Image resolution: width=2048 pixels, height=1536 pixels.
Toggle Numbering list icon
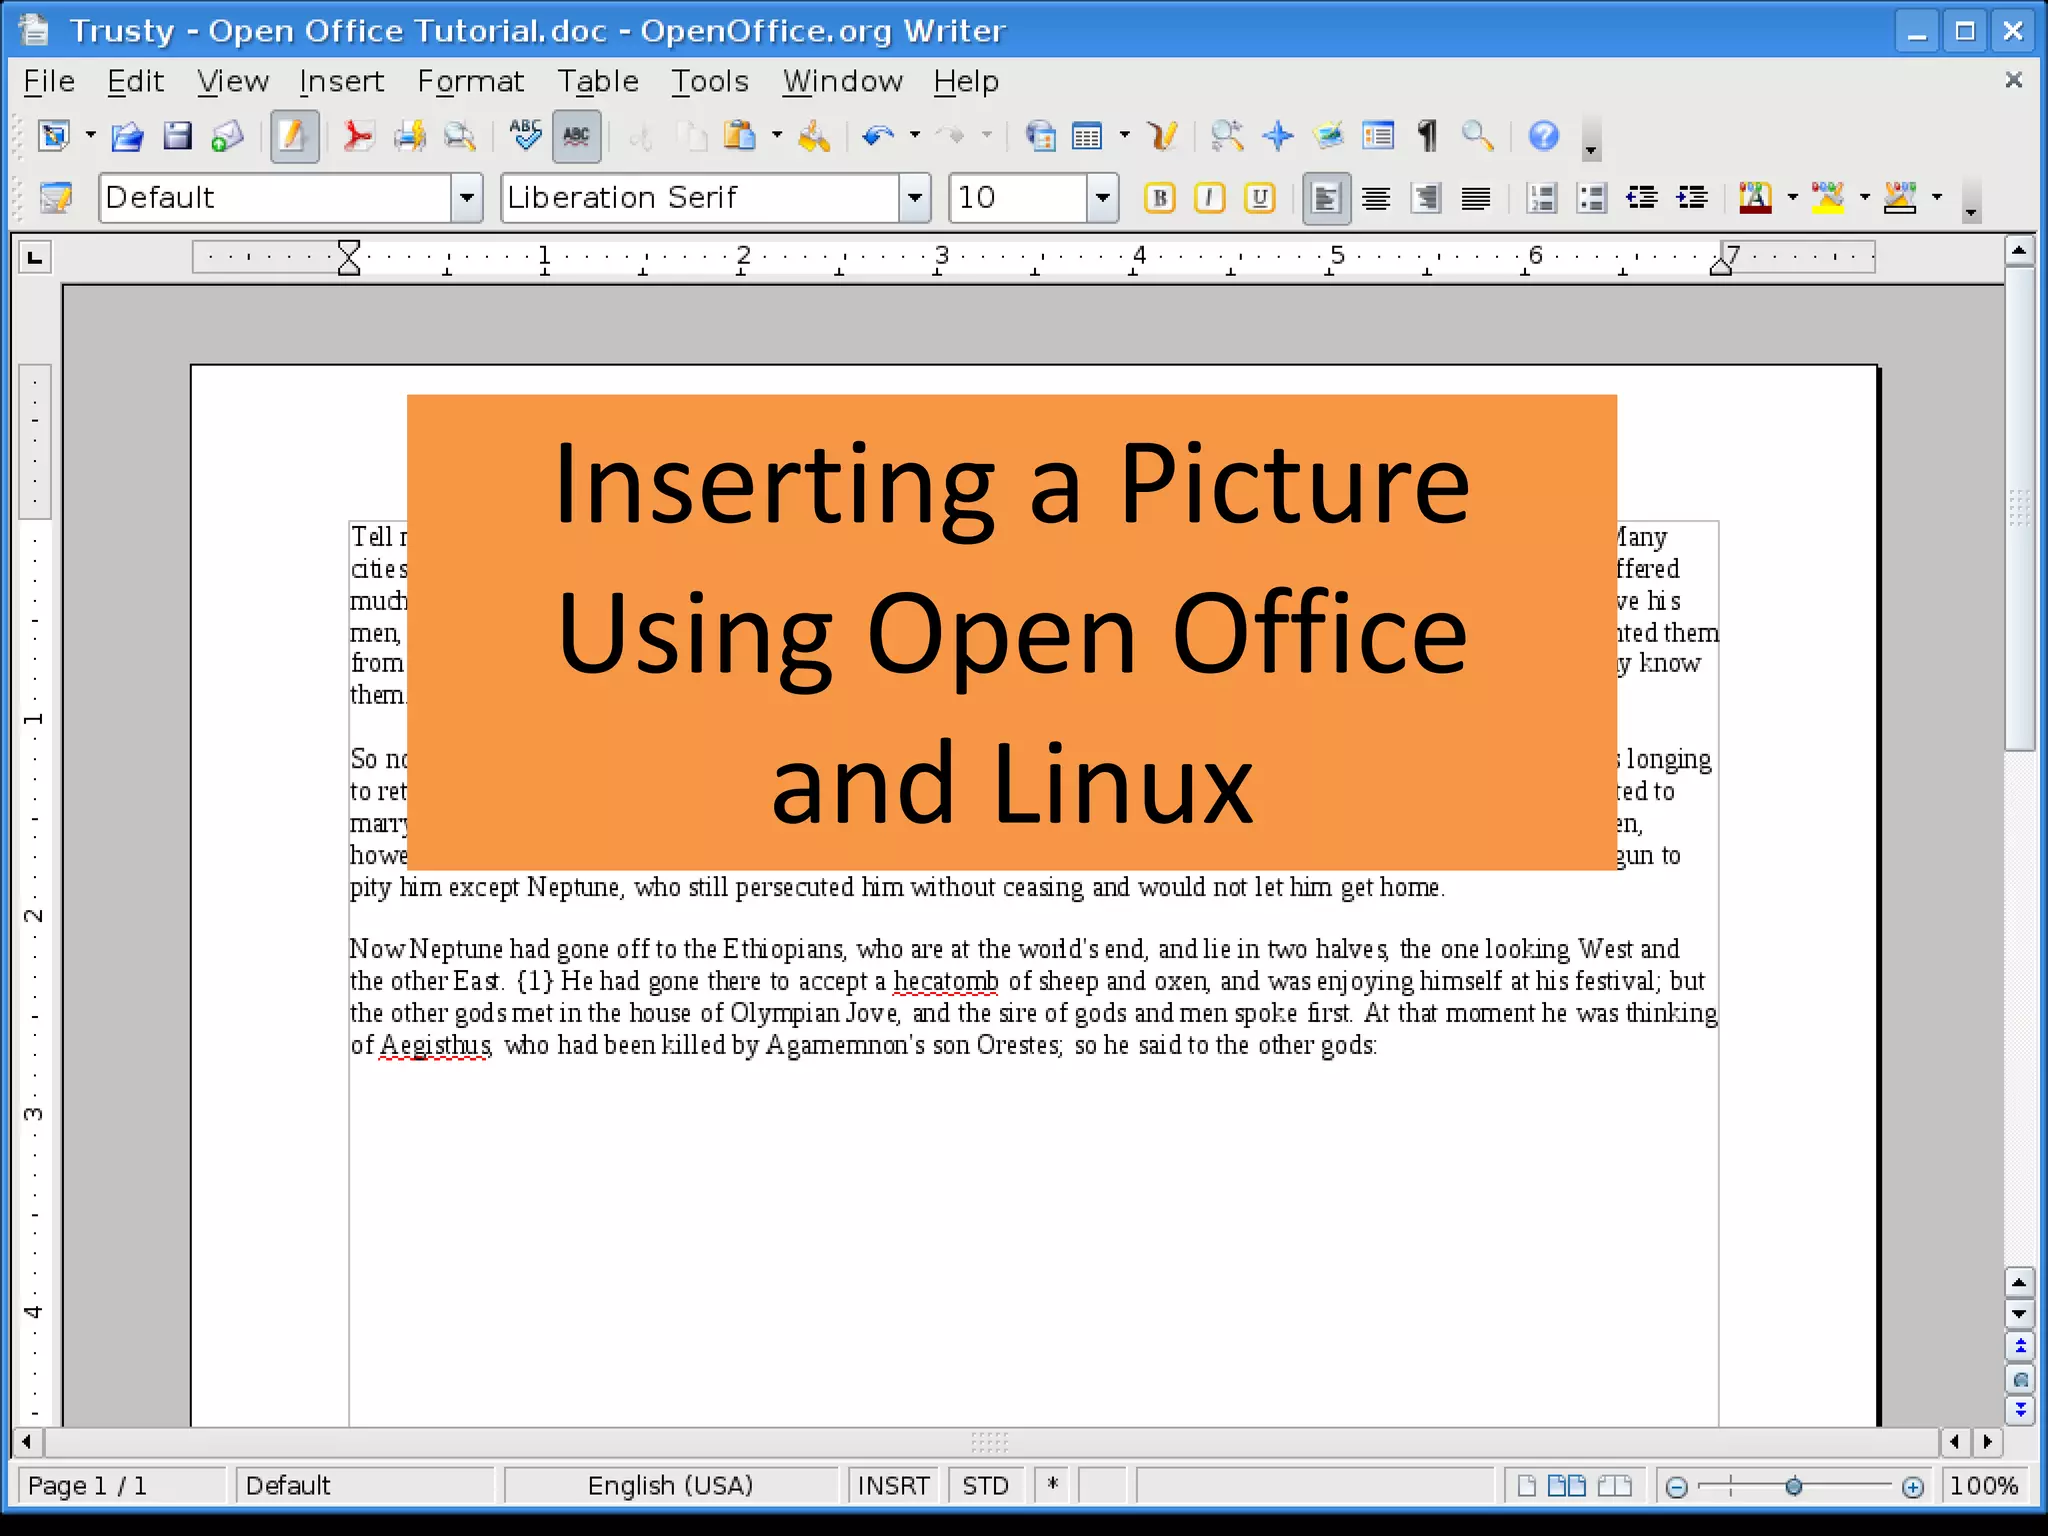pos(1542,198)
